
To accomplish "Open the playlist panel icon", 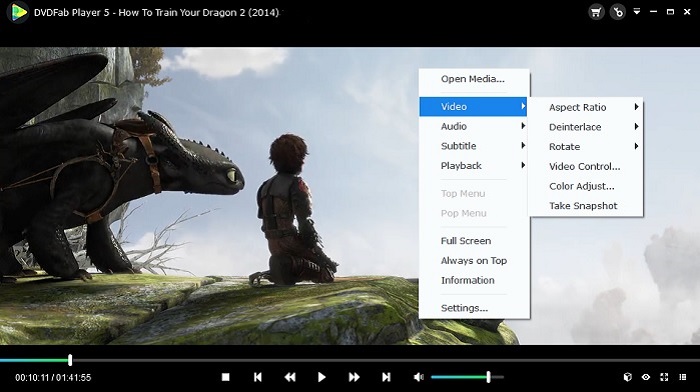I will pyautogui.click(x=683, y=377).
